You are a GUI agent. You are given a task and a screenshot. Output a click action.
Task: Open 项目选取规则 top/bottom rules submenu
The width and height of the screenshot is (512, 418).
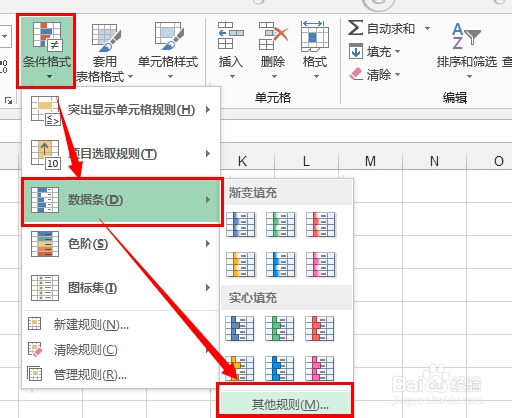pyautogui.click(x=121, y=154)
